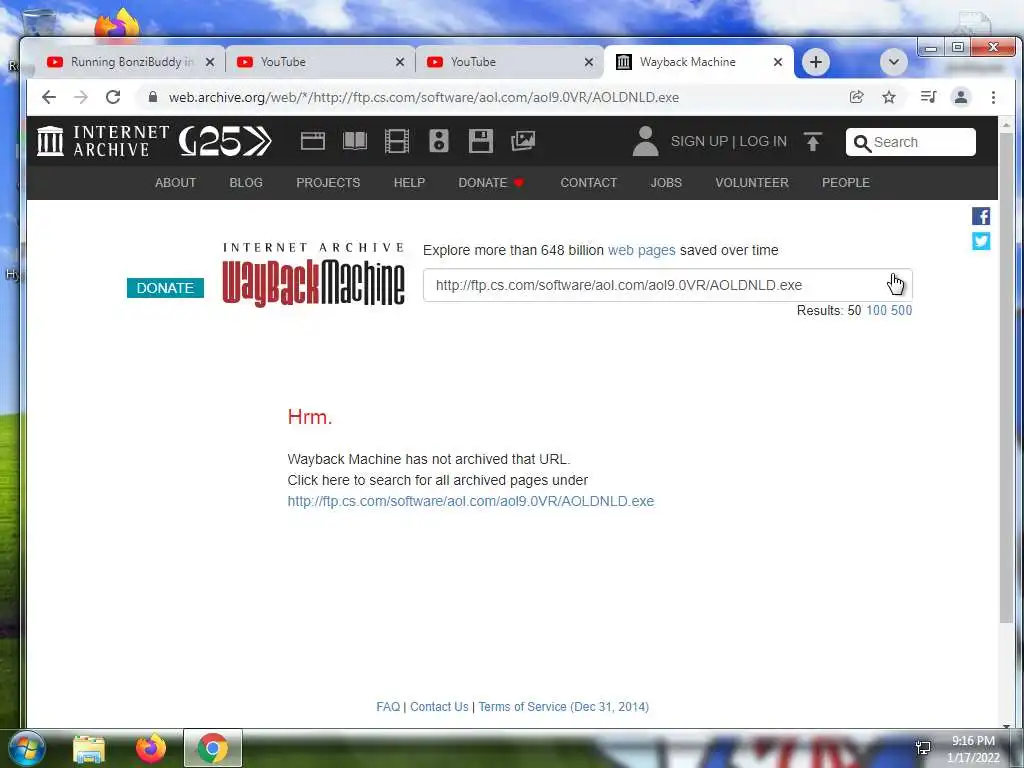Screen dimensions: 1024x768
Task: Open the Internet Archive home logo
Action: pyautogui.click(x=103, y=141)
